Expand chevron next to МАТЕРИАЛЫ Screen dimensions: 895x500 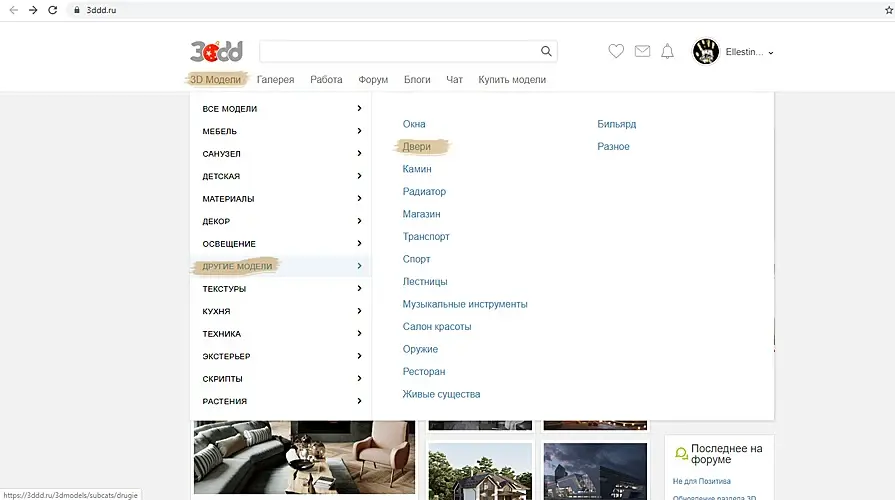(359, 198)
